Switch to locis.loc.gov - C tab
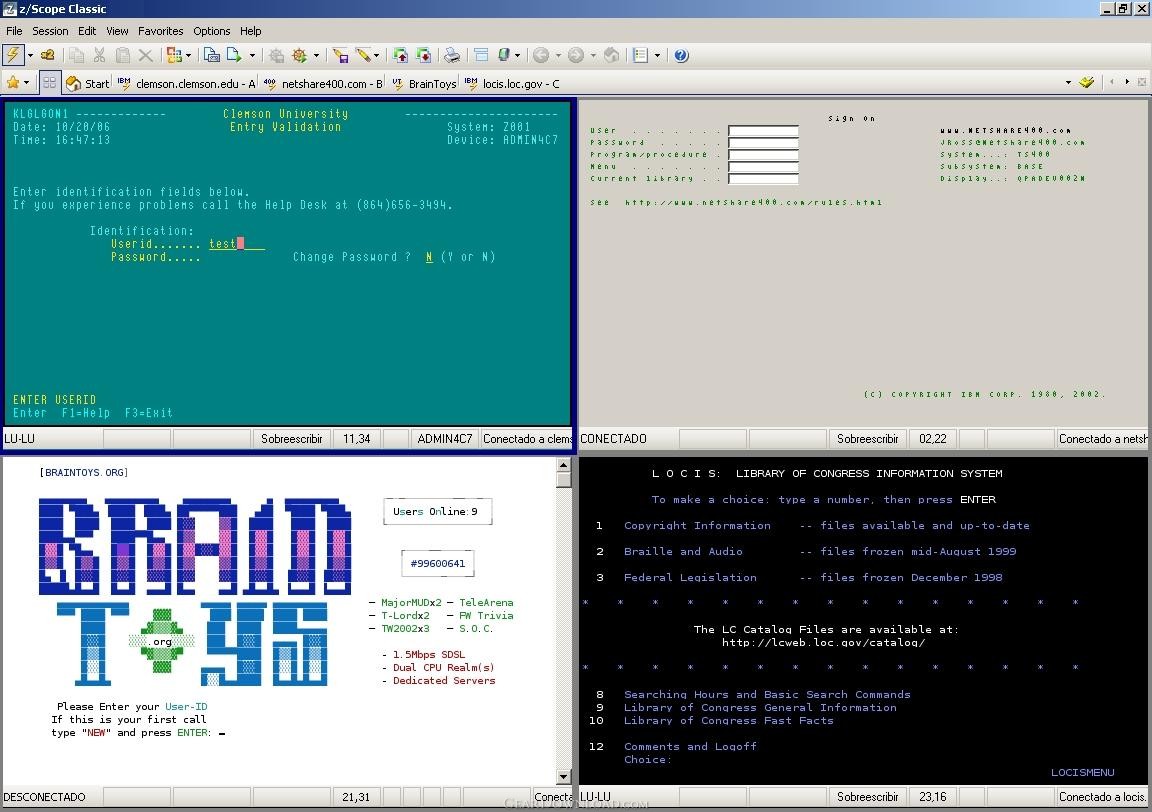Viewport: 1152px width, 812px height. [x=512, y=84]
